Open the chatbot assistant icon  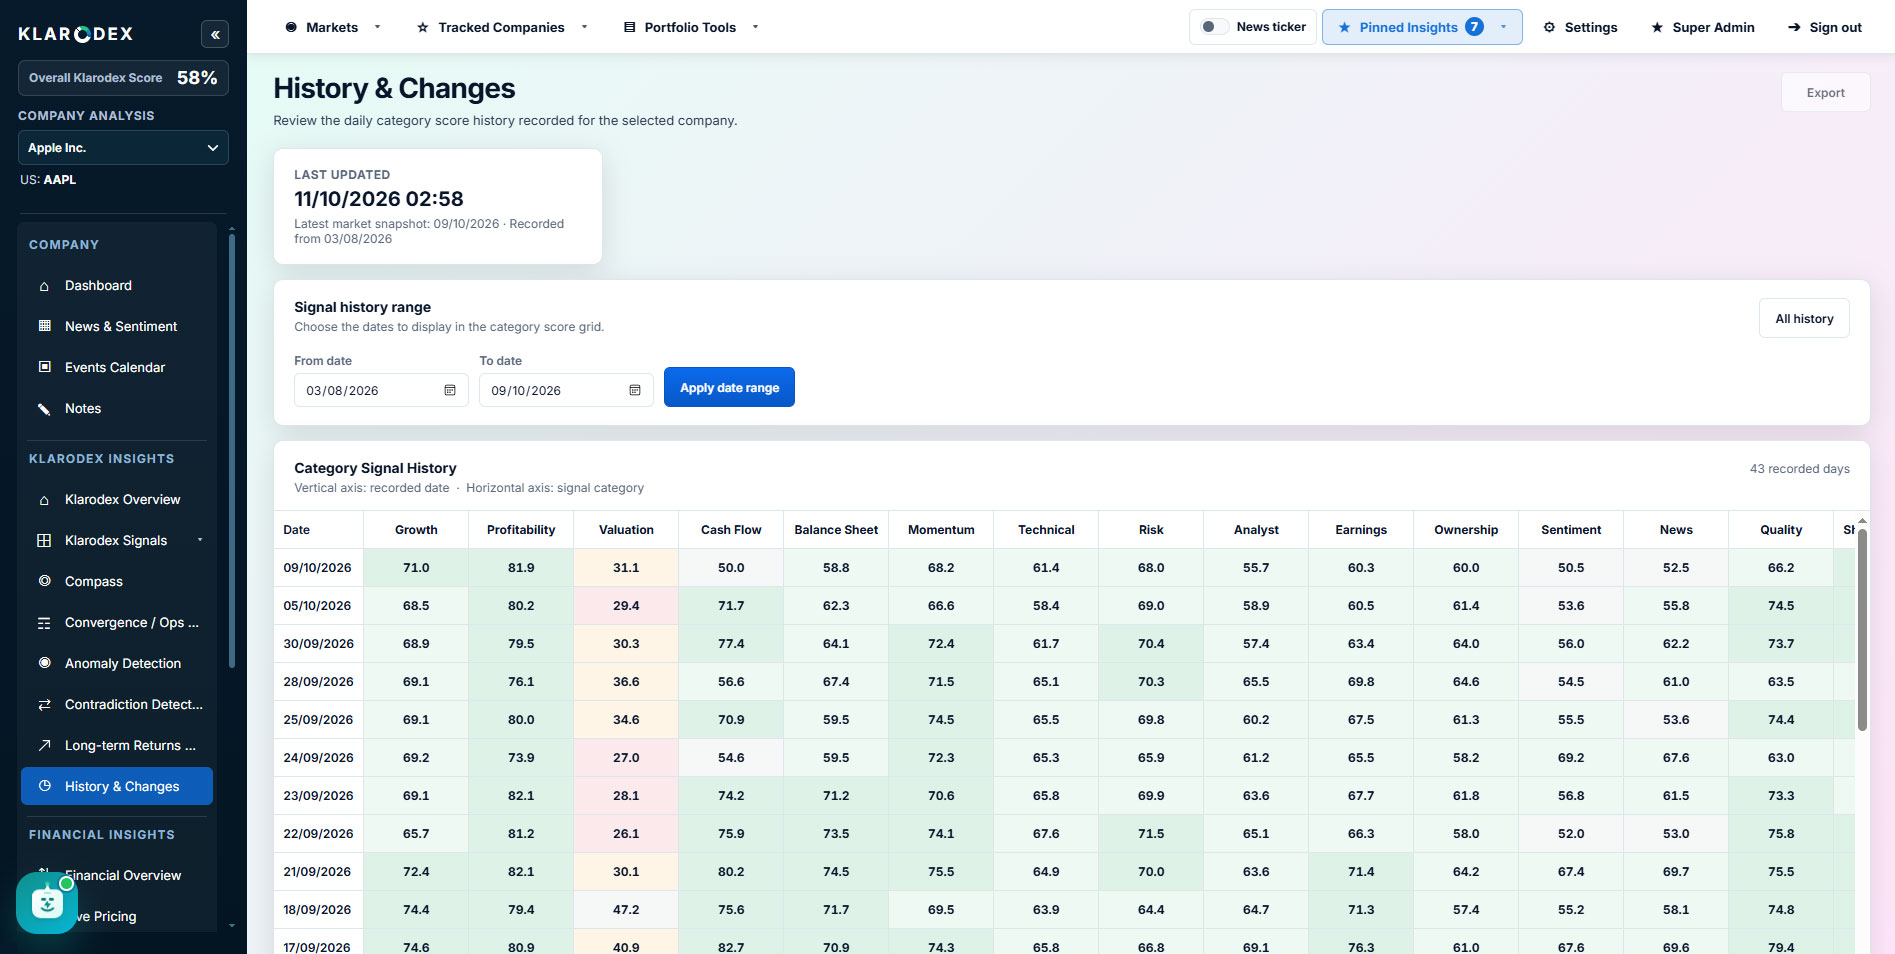[x=47, y=903]
